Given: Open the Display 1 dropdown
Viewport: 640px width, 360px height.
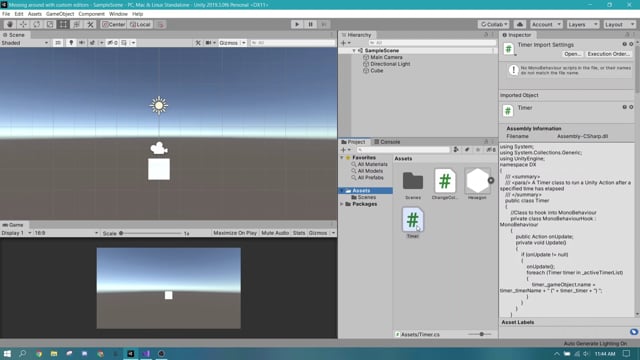Looking at the screenshot, I should click(x=16, y=233).
